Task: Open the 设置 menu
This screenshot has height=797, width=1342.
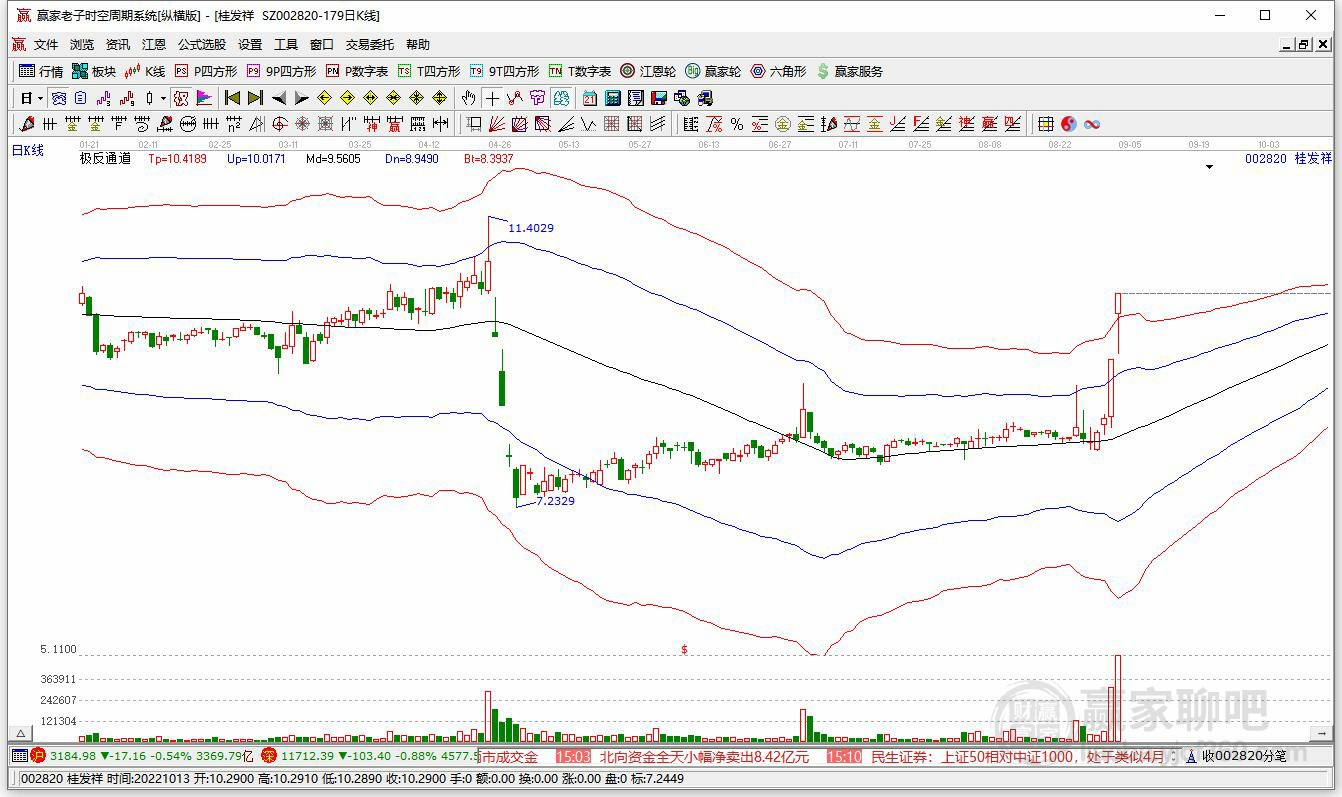Action: (250, 45)
